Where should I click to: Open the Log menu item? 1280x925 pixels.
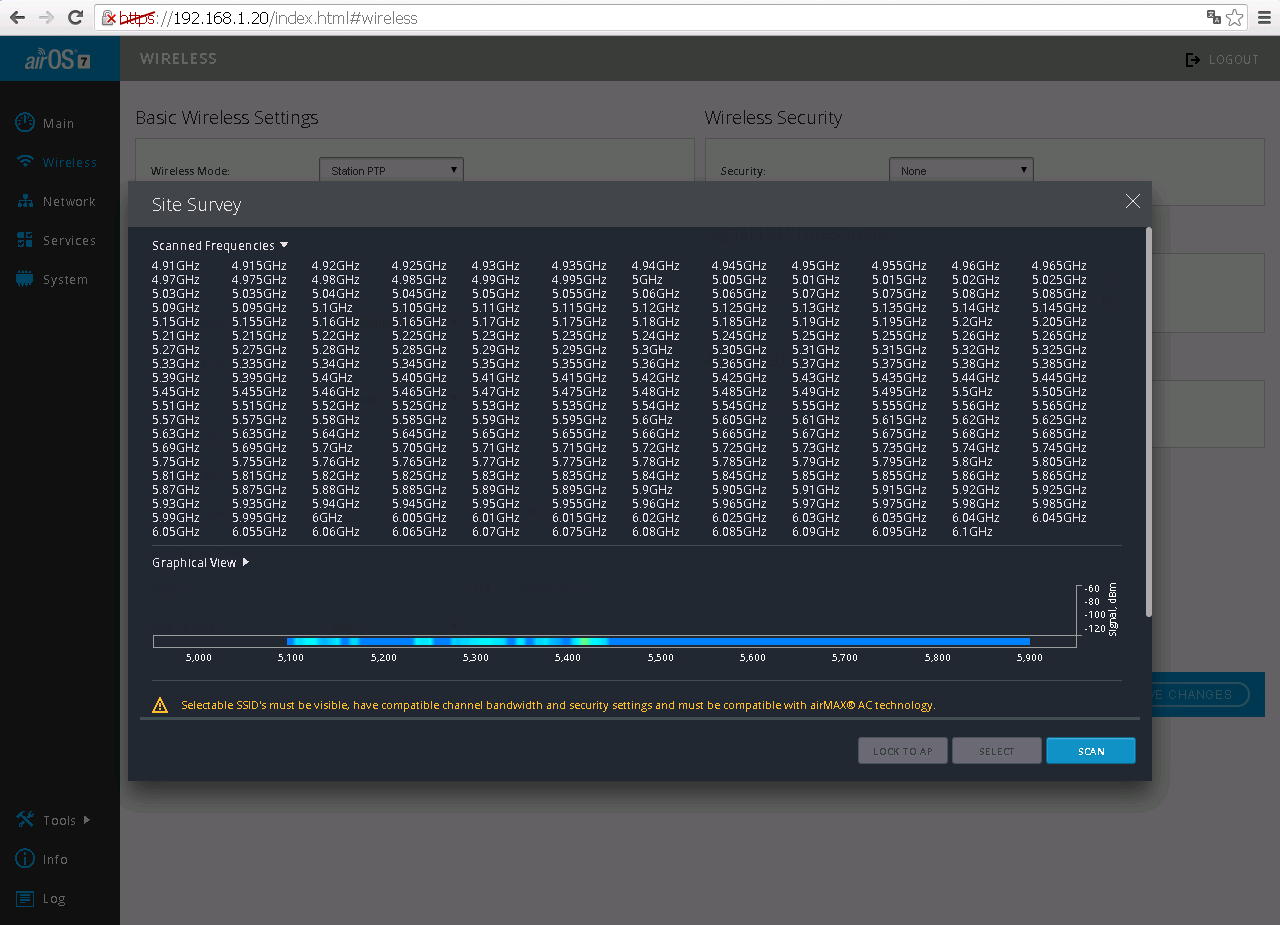[x=54, y=898]
